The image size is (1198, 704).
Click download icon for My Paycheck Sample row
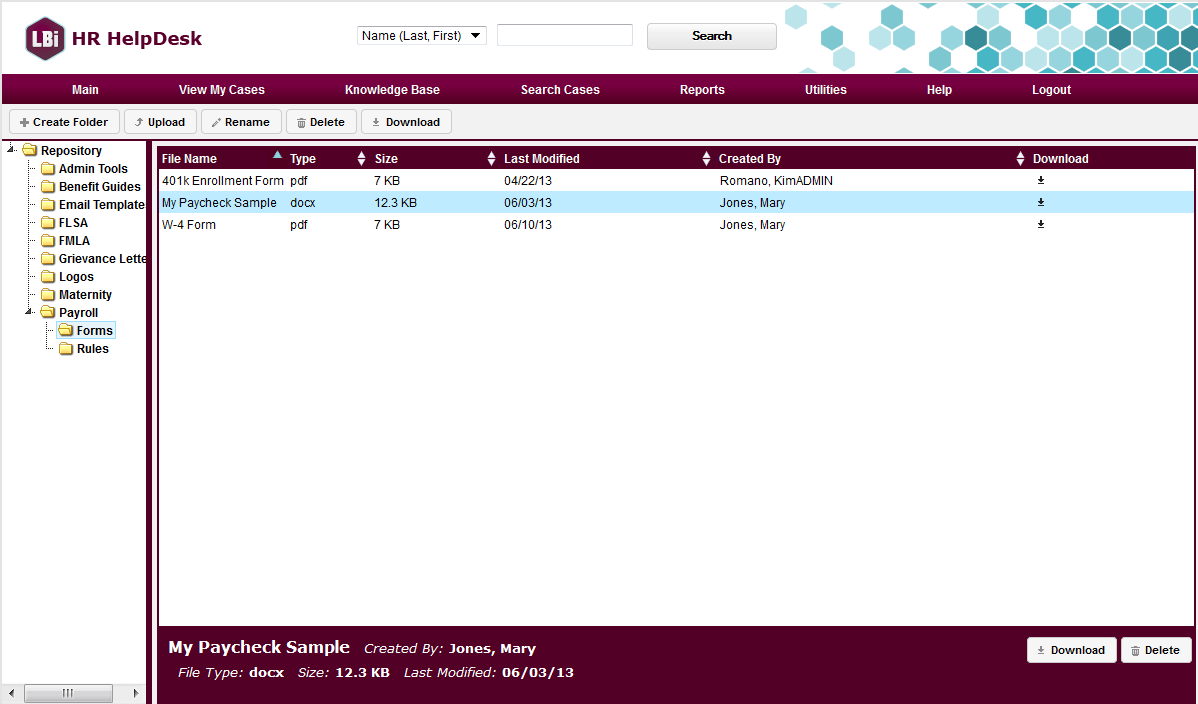(x=1041, y=203)
